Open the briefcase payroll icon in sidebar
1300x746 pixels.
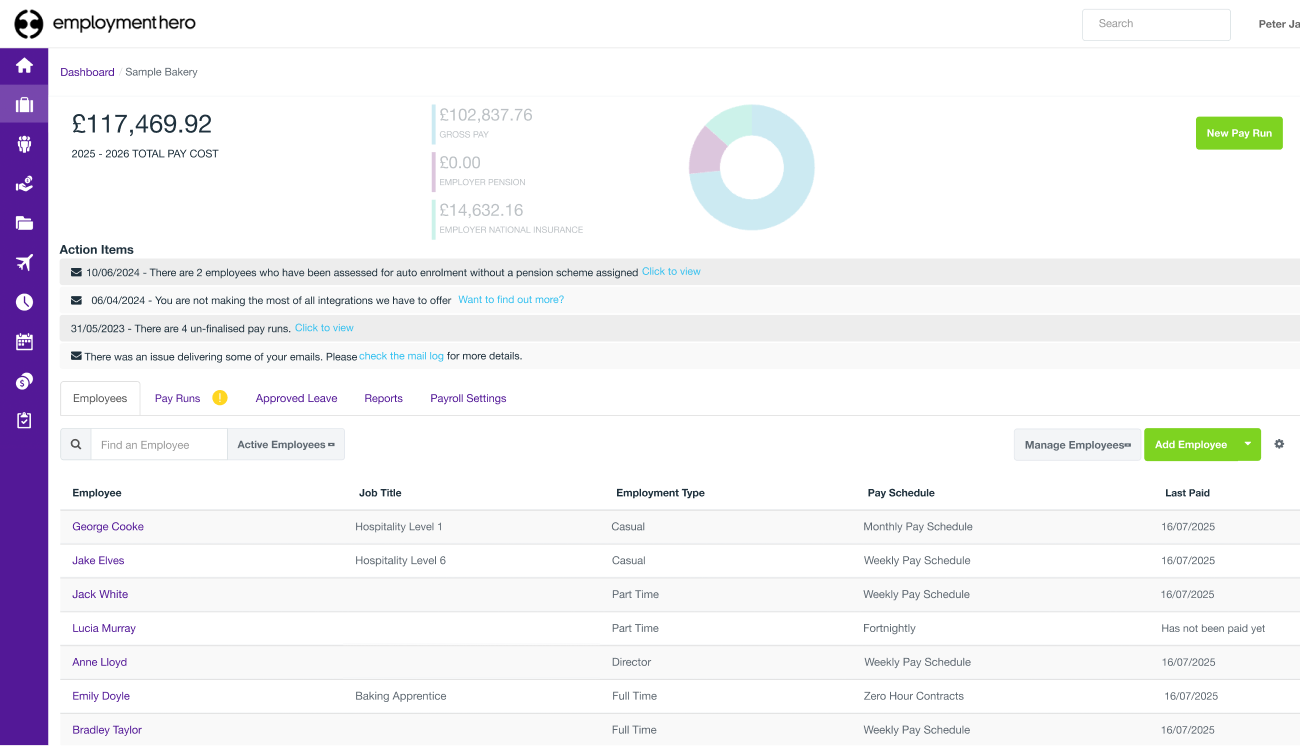24,105
